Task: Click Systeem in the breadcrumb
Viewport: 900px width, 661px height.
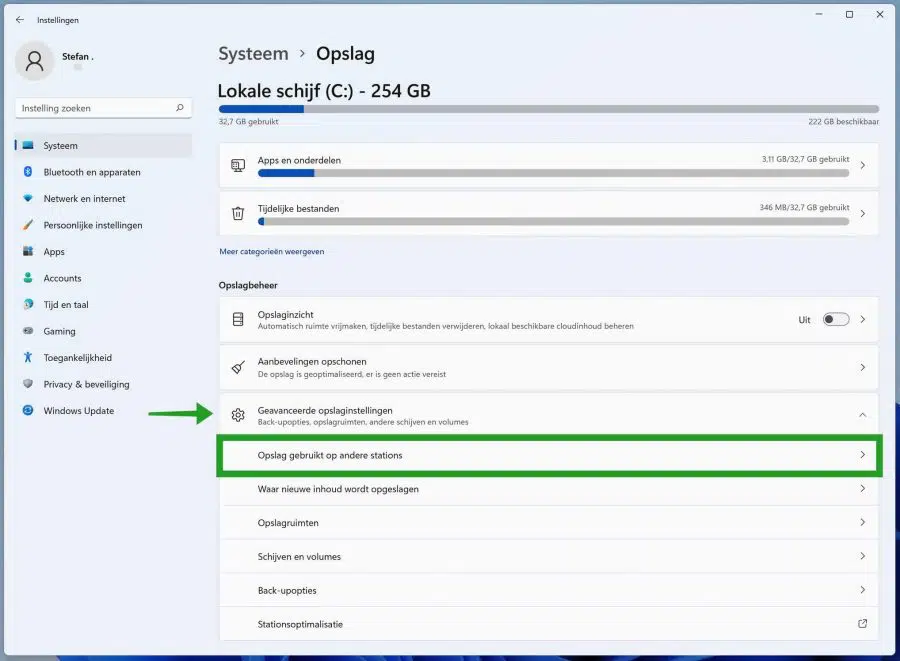Action: [253, 53]
